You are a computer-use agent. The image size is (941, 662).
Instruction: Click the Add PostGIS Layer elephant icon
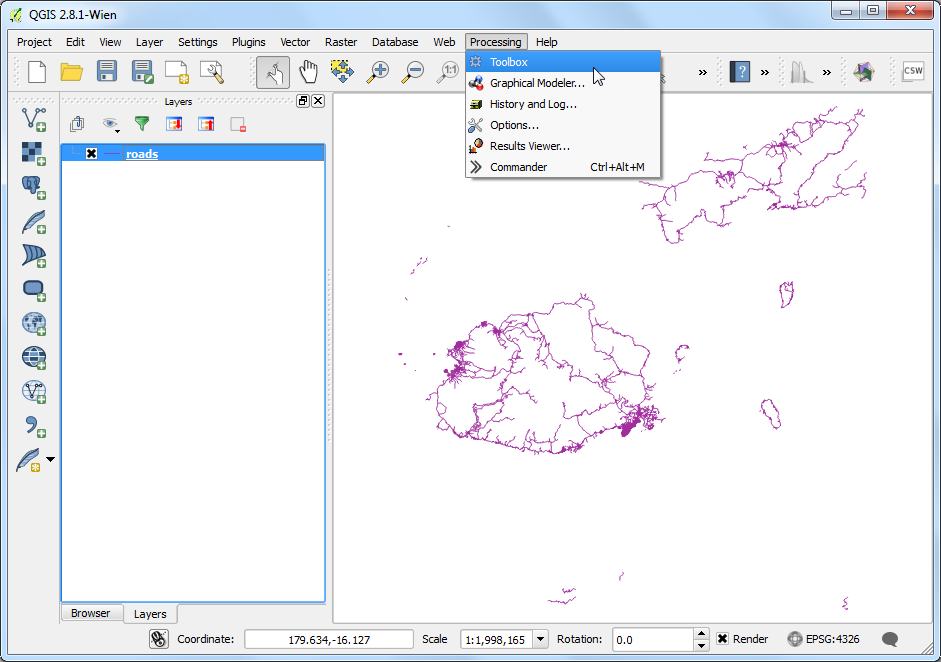(x=33, y=187)
